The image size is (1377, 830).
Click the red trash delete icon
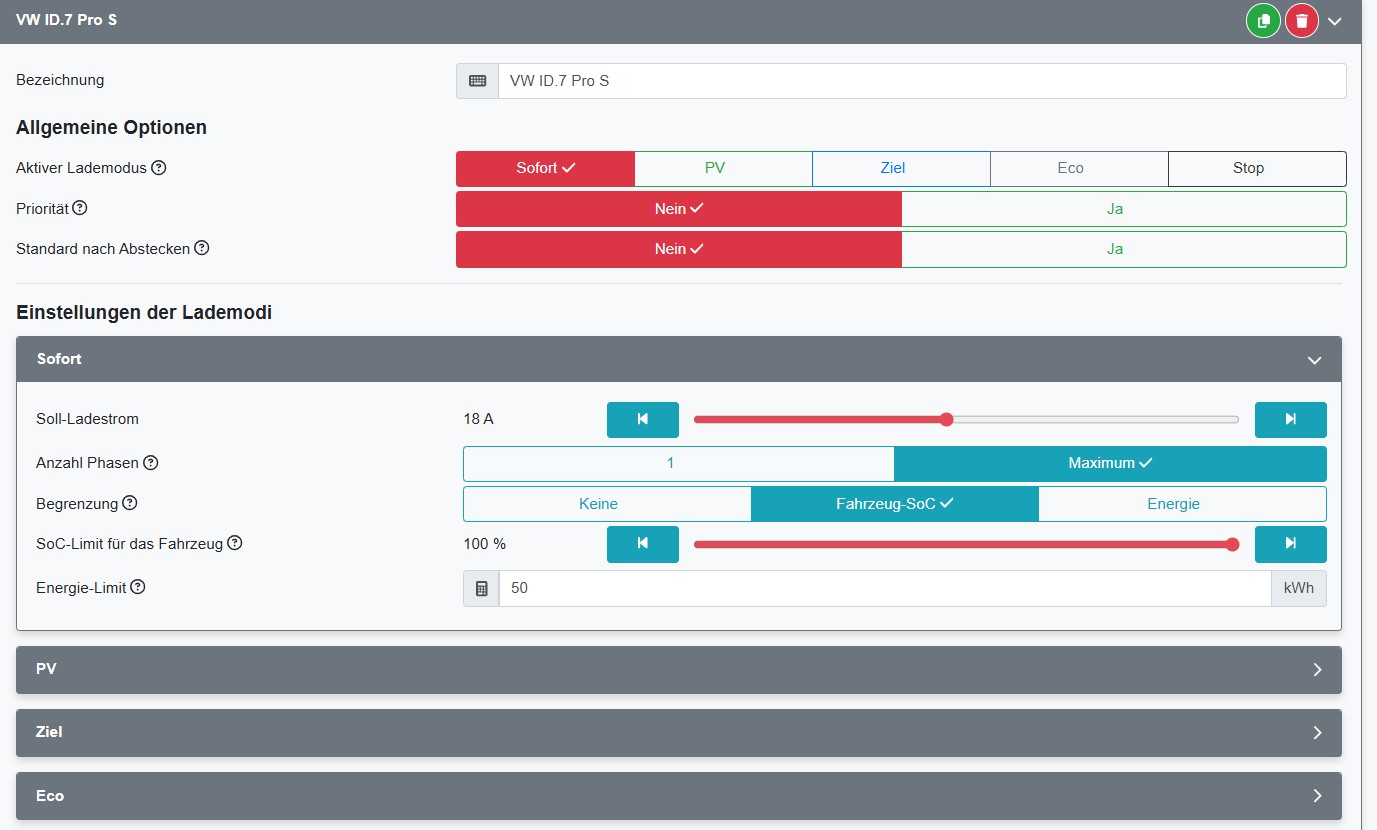tap(1301, 21)
